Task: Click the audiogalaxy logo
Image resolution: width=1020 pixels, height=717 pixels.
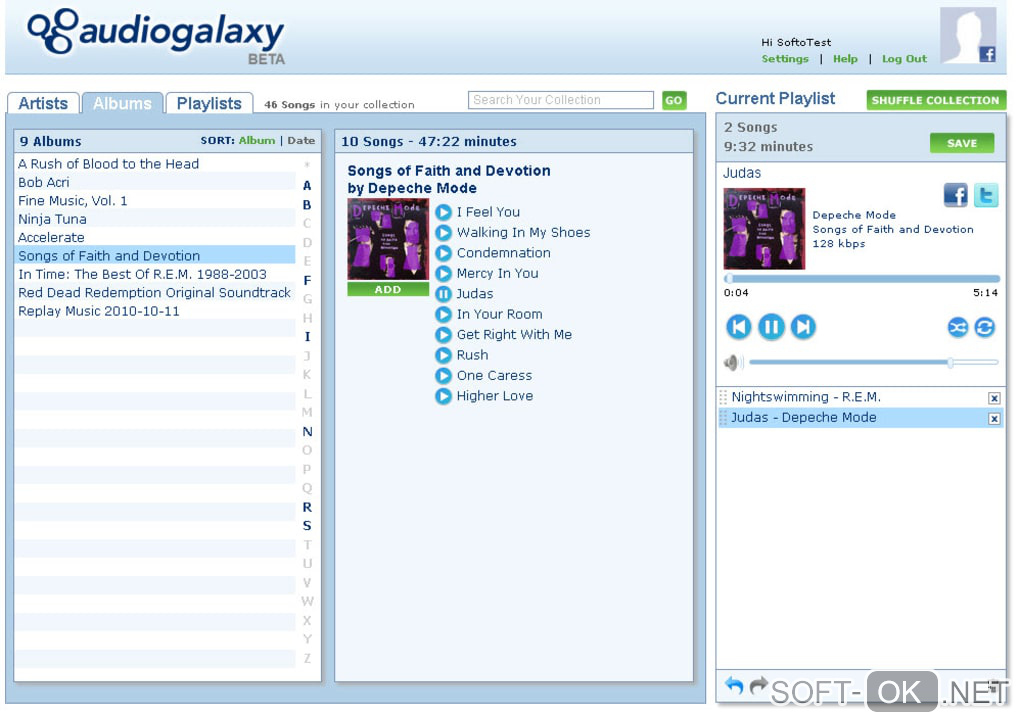Action: pyautogui.click(x=156, y=35)
